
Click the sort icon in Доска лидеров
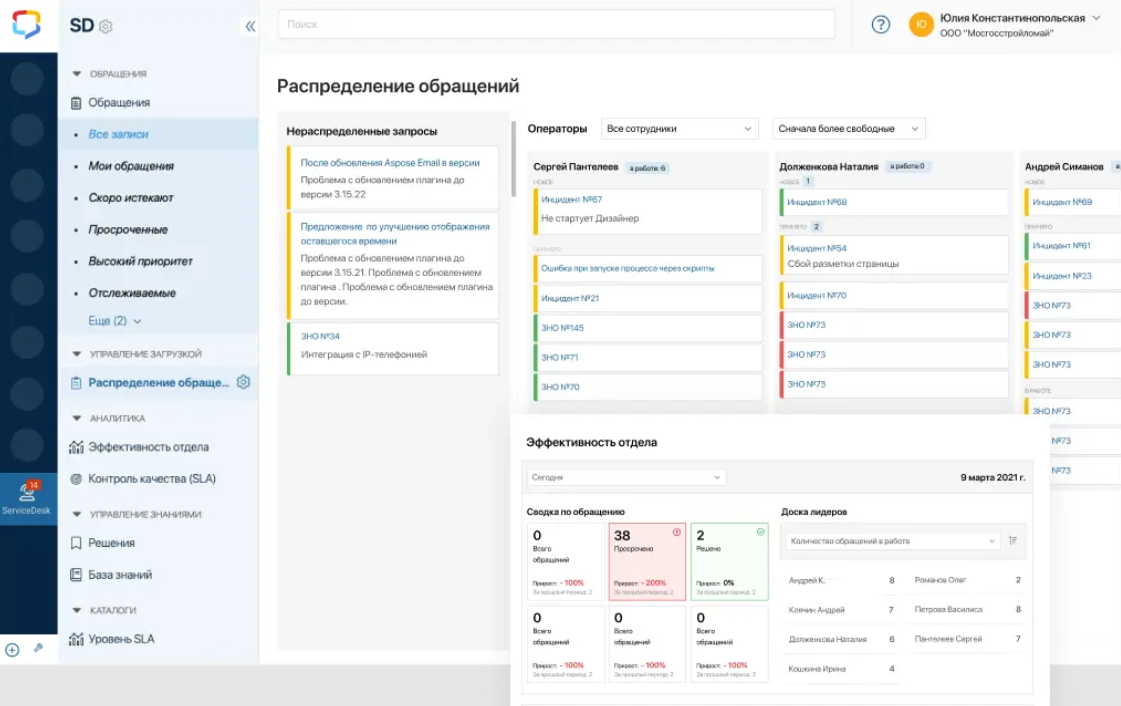[1011, 540]
